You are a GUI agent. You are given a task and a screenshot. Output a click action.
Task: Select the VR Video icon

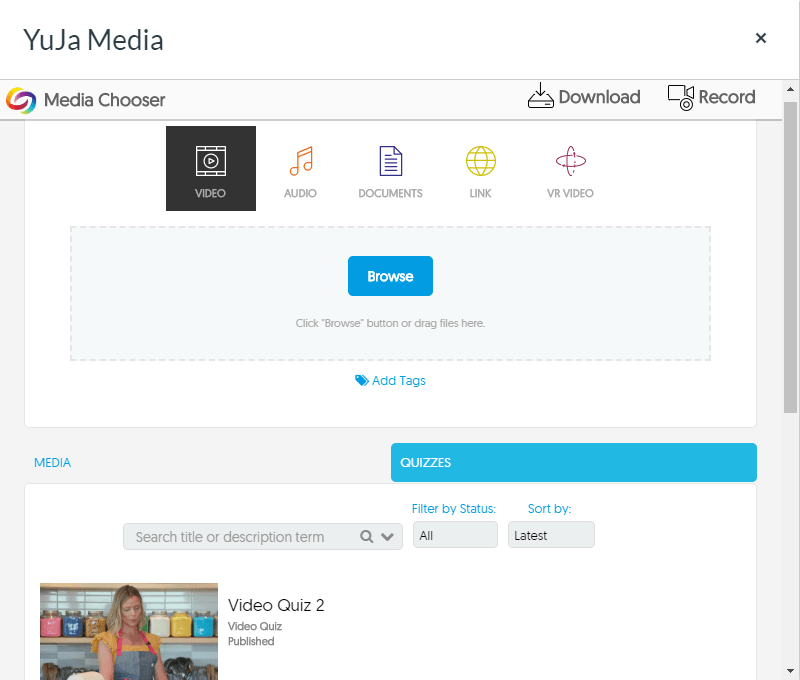570,161
